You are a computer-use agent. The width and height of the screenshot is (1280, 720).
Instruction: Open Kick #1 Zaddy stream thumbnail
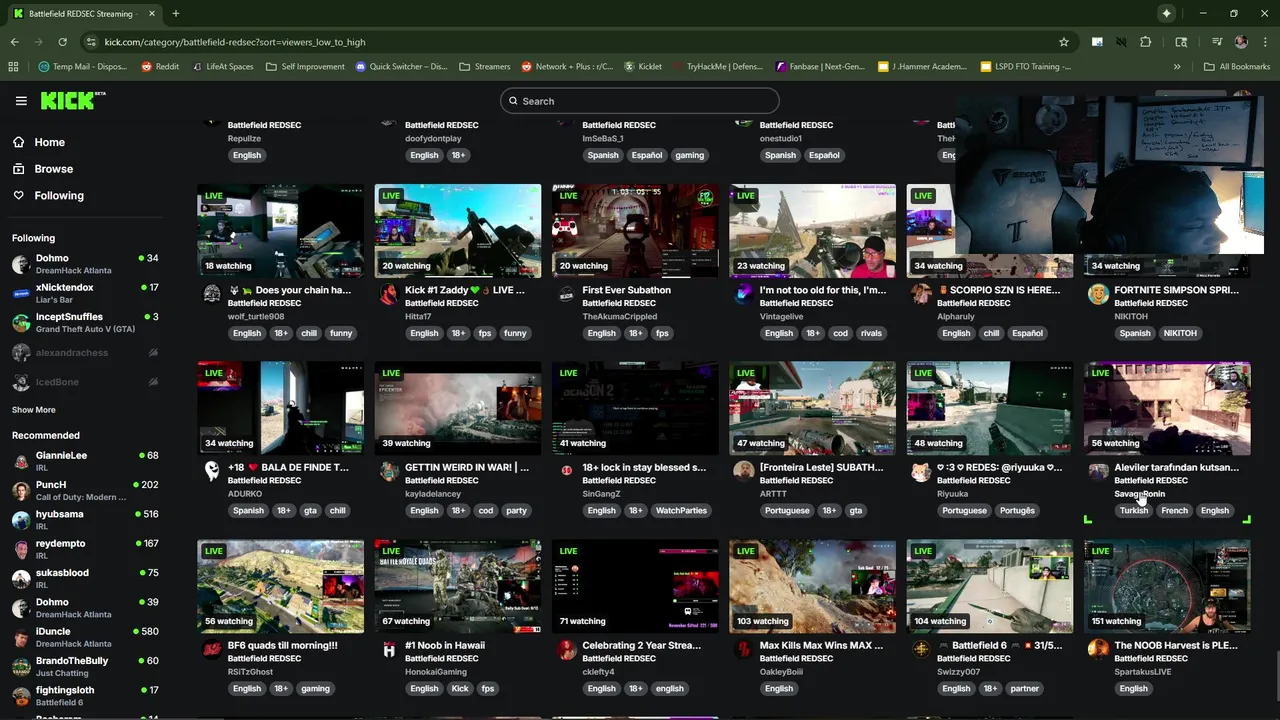coord(458,231)
